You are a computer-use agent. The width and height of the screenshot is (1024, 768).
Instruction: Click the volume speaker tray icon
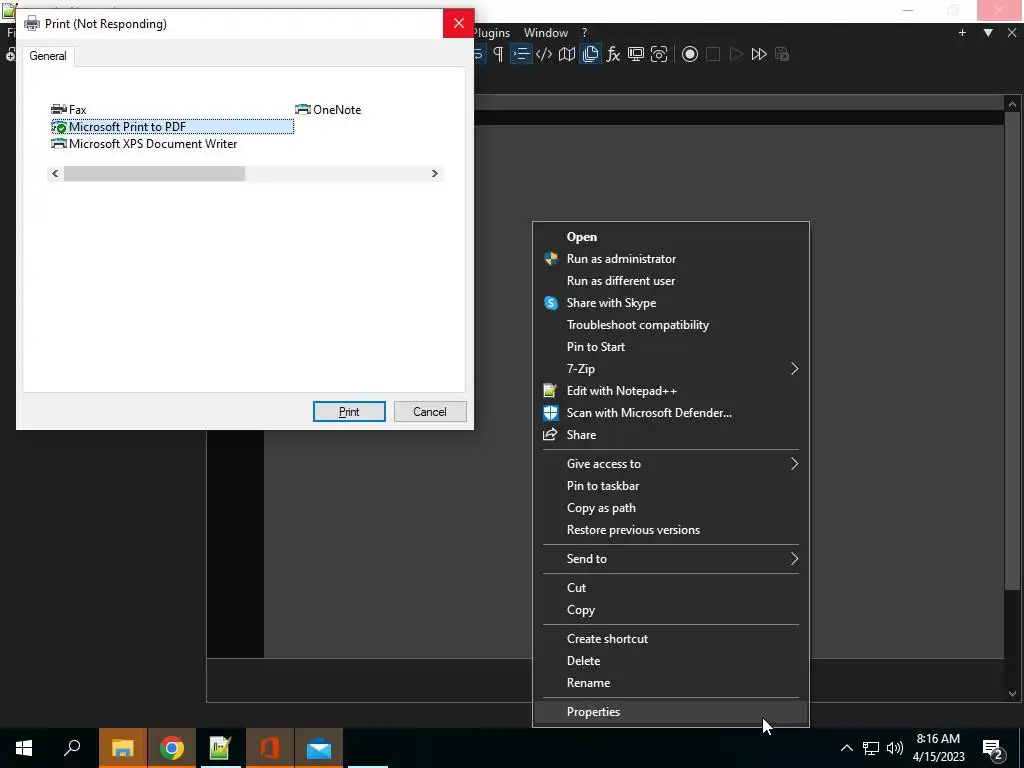tap(895, 748)
